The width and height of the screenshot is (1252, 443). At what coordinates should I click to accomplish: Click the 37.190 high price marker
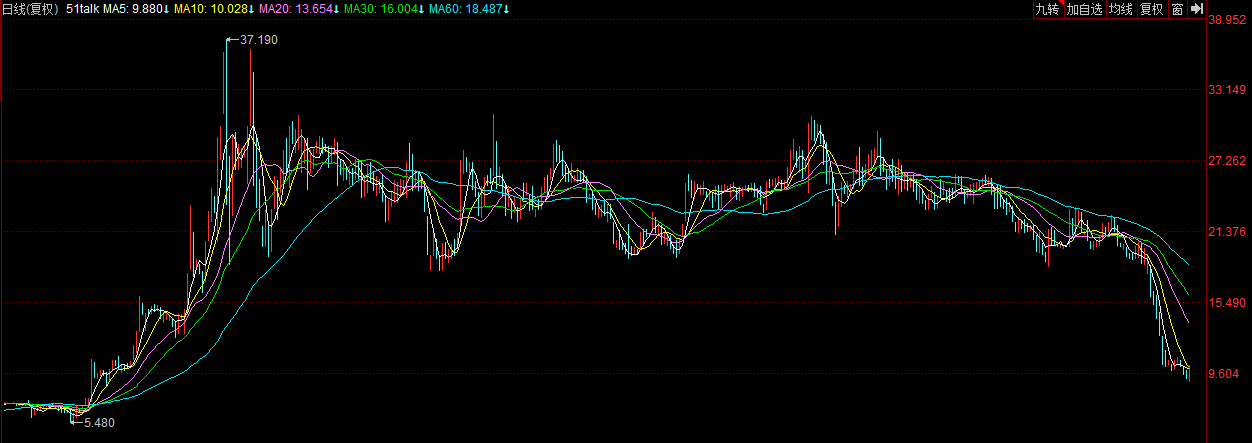pos(259,40)
